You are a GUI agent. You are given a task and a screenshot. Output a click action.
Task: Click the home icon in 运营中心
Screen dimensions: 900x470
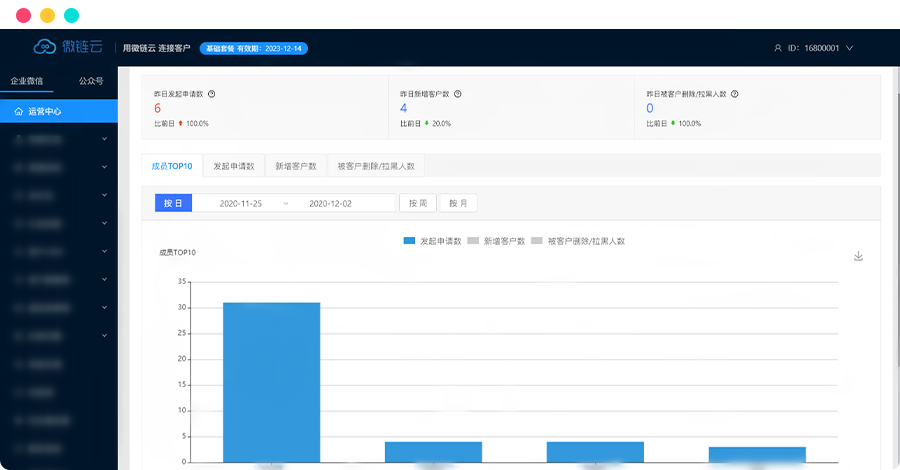tap(19, 112)
